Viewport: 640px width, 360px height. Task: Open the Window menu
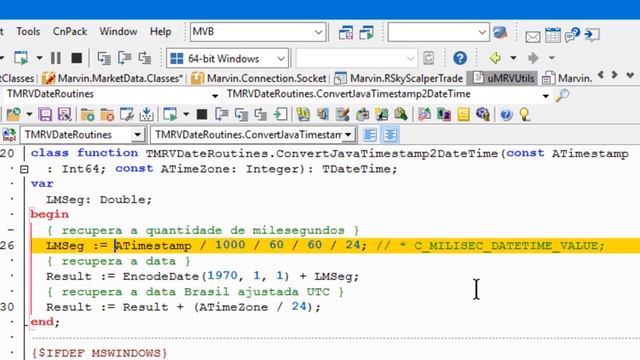tap(118, 31)
